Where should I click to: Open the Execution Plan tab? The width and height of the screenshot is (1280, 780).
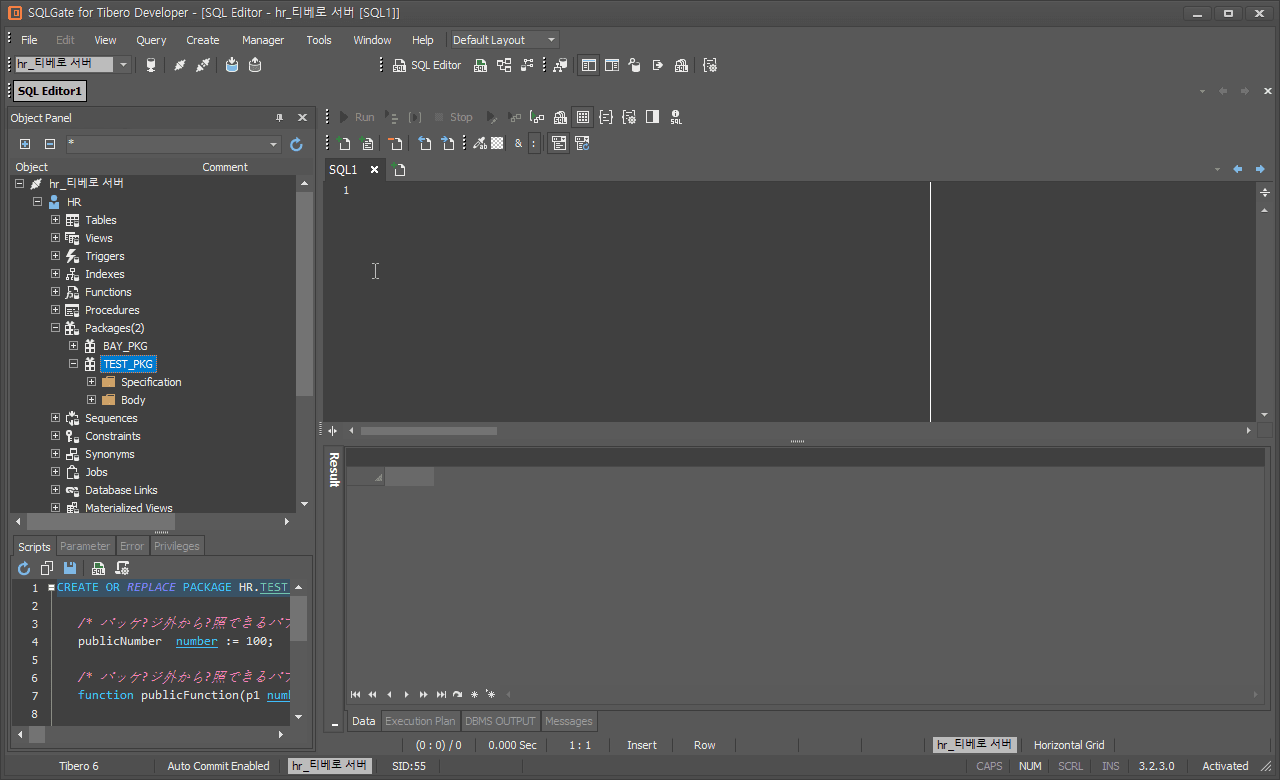click(x=420, y=721)
